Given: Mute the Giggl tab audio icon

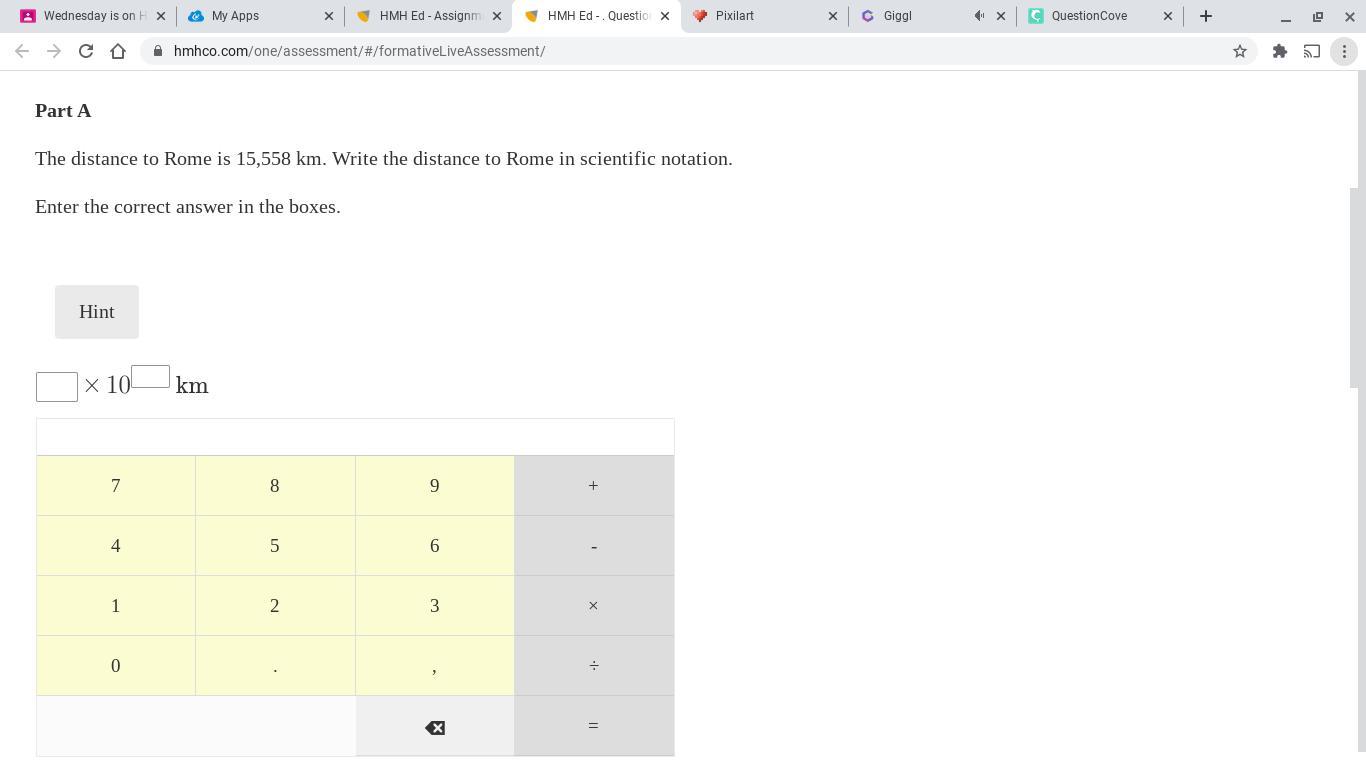Looking at the screenshot, I should 979,16.
